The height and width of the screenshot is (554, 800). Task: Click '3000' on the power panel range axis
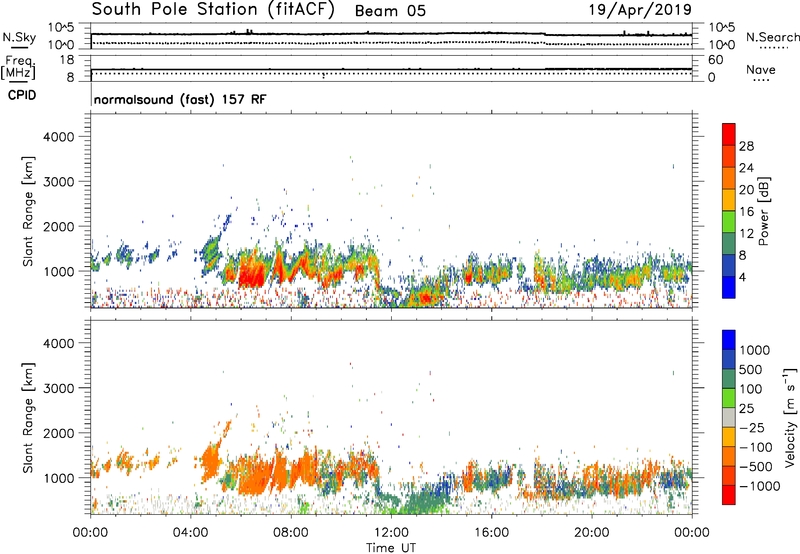[x=58, y=182]
